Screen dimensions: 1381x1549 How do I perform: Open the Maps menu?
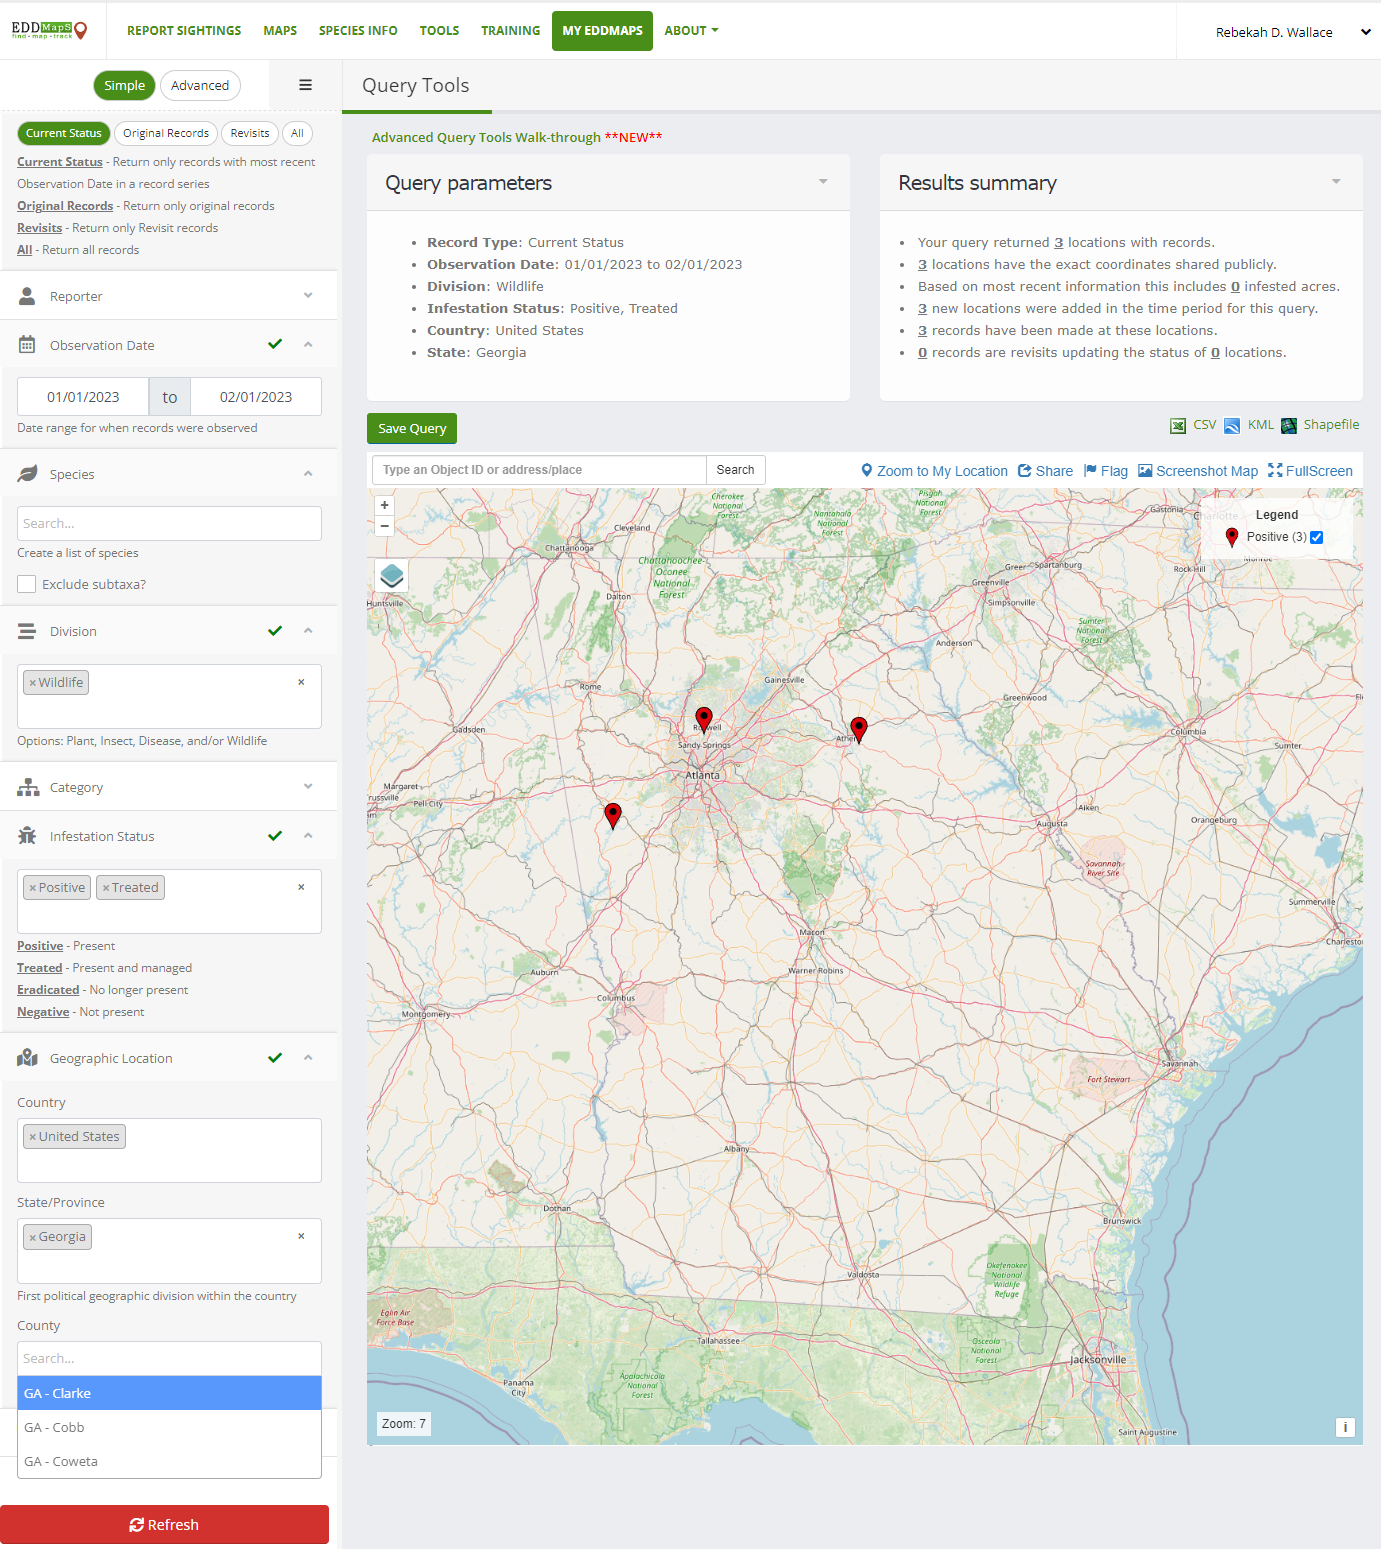tap(280, 31)
